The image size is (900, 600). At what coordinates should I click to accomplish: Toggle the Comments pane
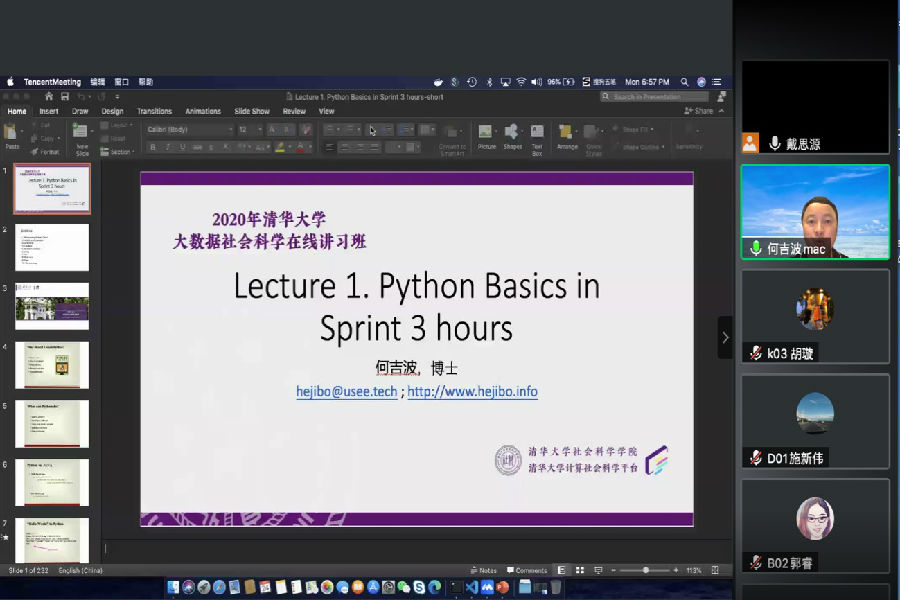pyautogui.click(x=526, y=570)
